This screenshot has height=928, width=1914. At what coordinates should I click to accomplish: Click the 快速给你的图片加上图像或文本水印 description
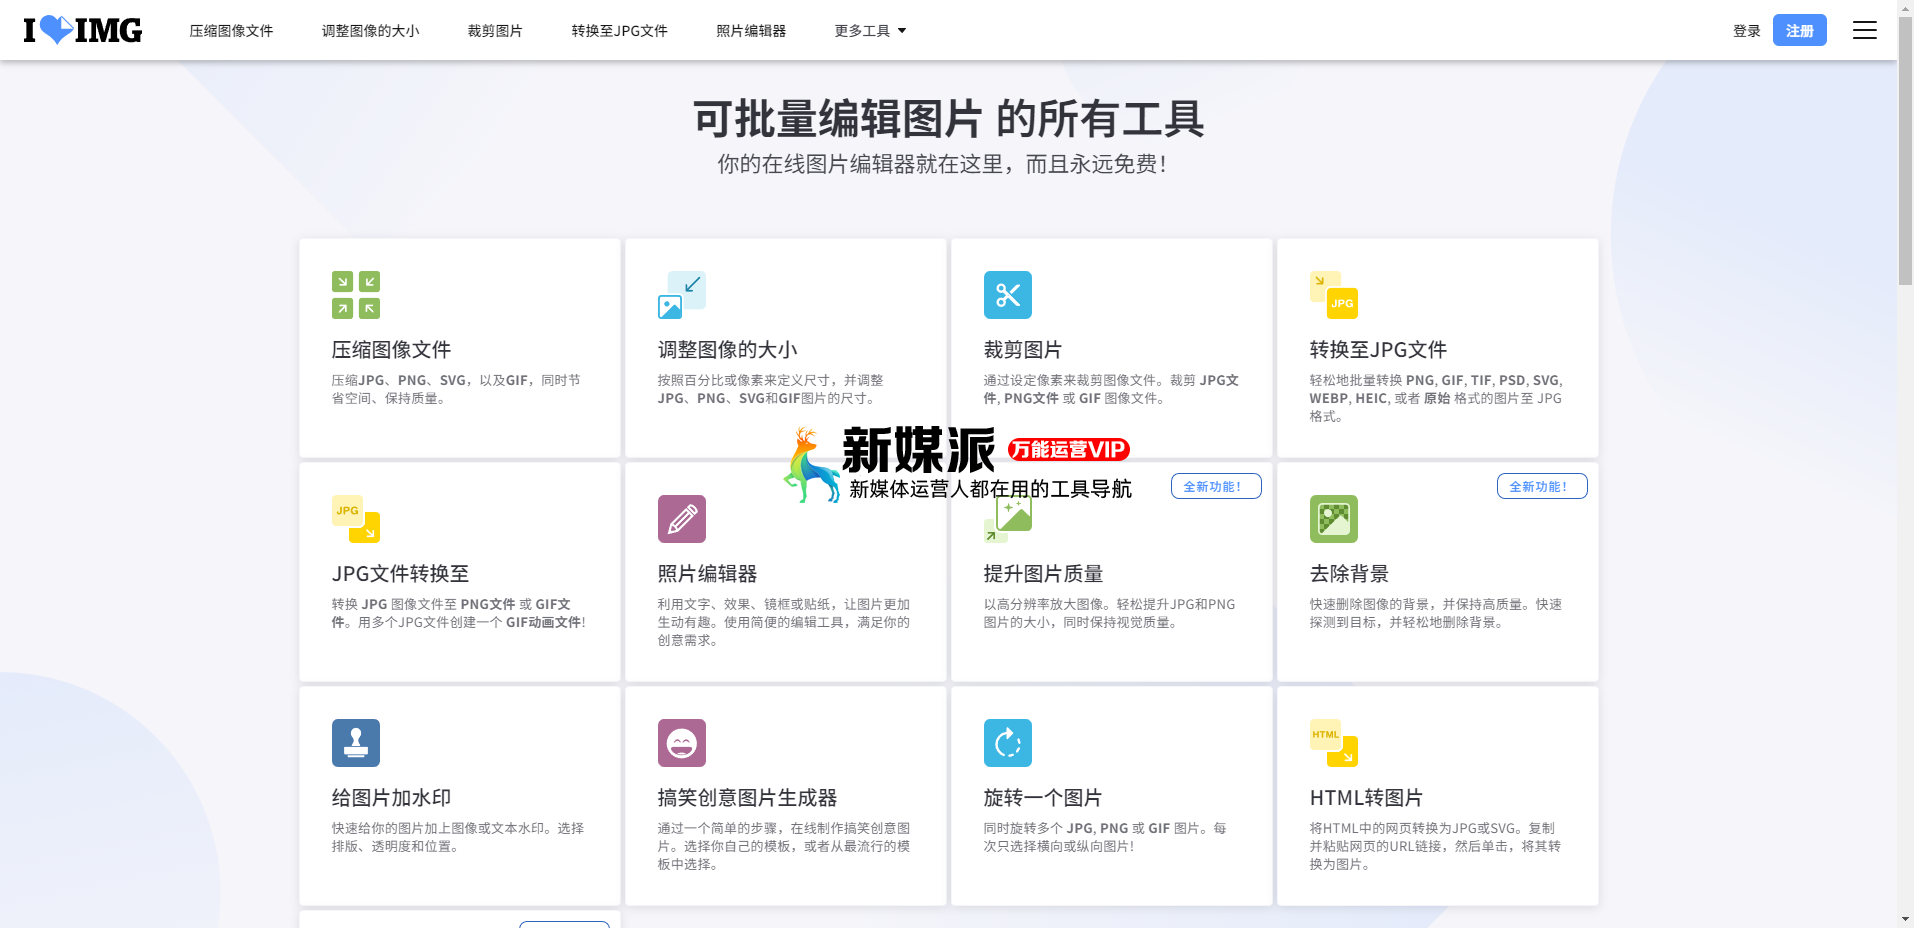(x=458, y=837)
